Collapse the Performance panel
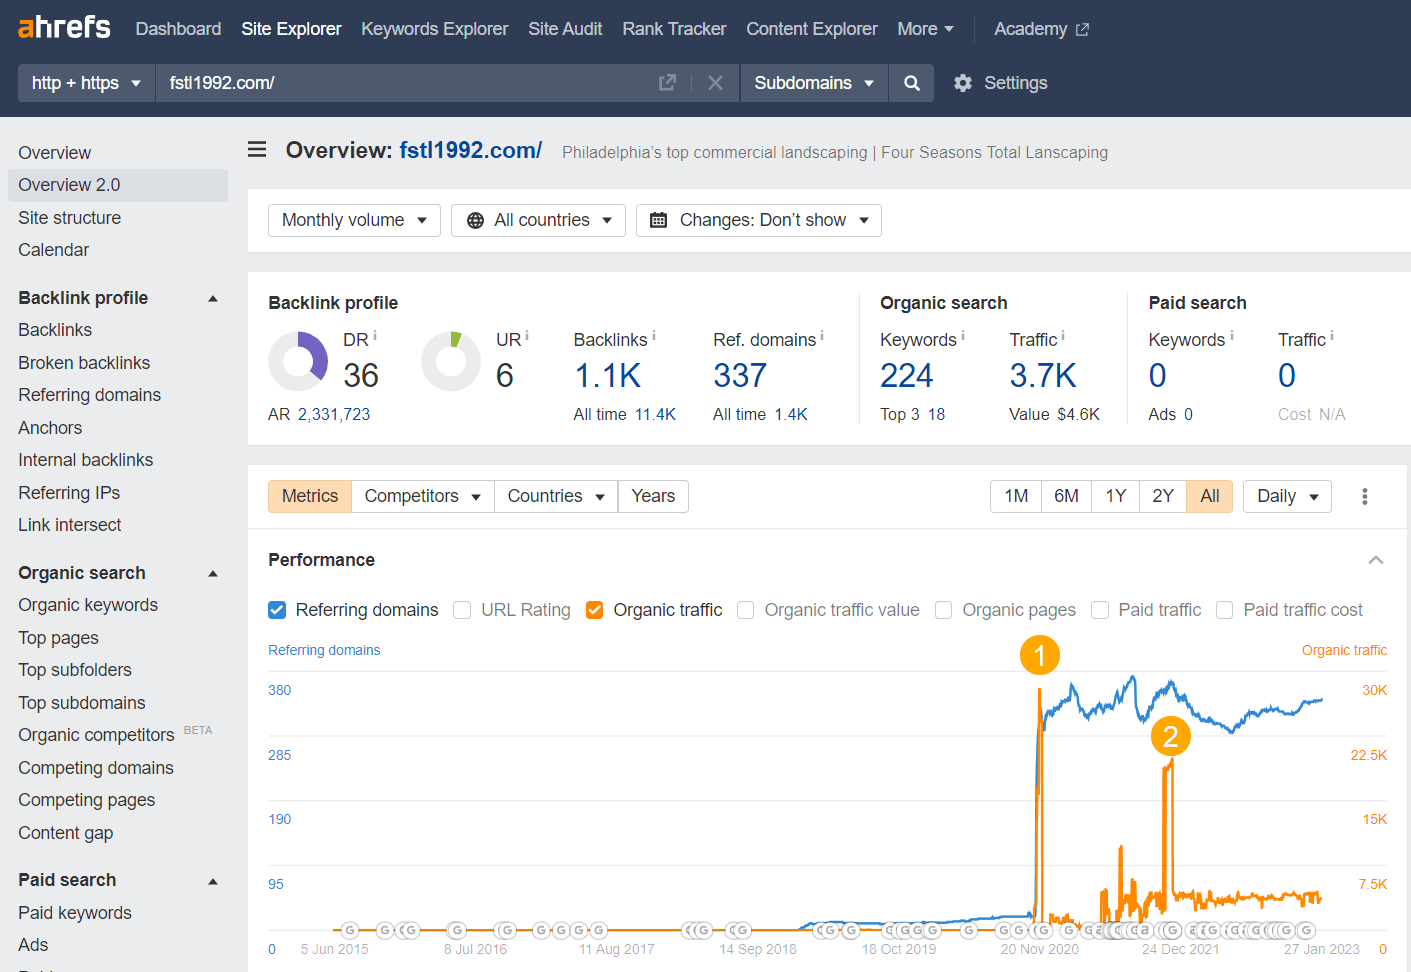 pyautogui.click(x=1376, y=560)
